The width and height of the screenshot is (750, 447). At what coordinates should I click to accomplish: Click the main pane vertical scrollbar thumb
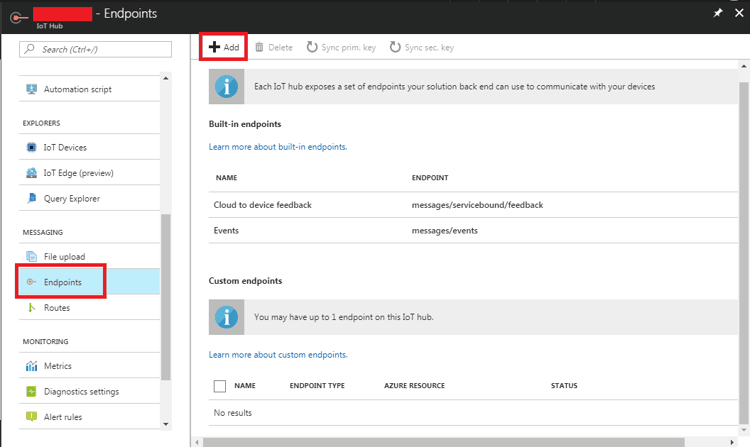coord(744,252)
